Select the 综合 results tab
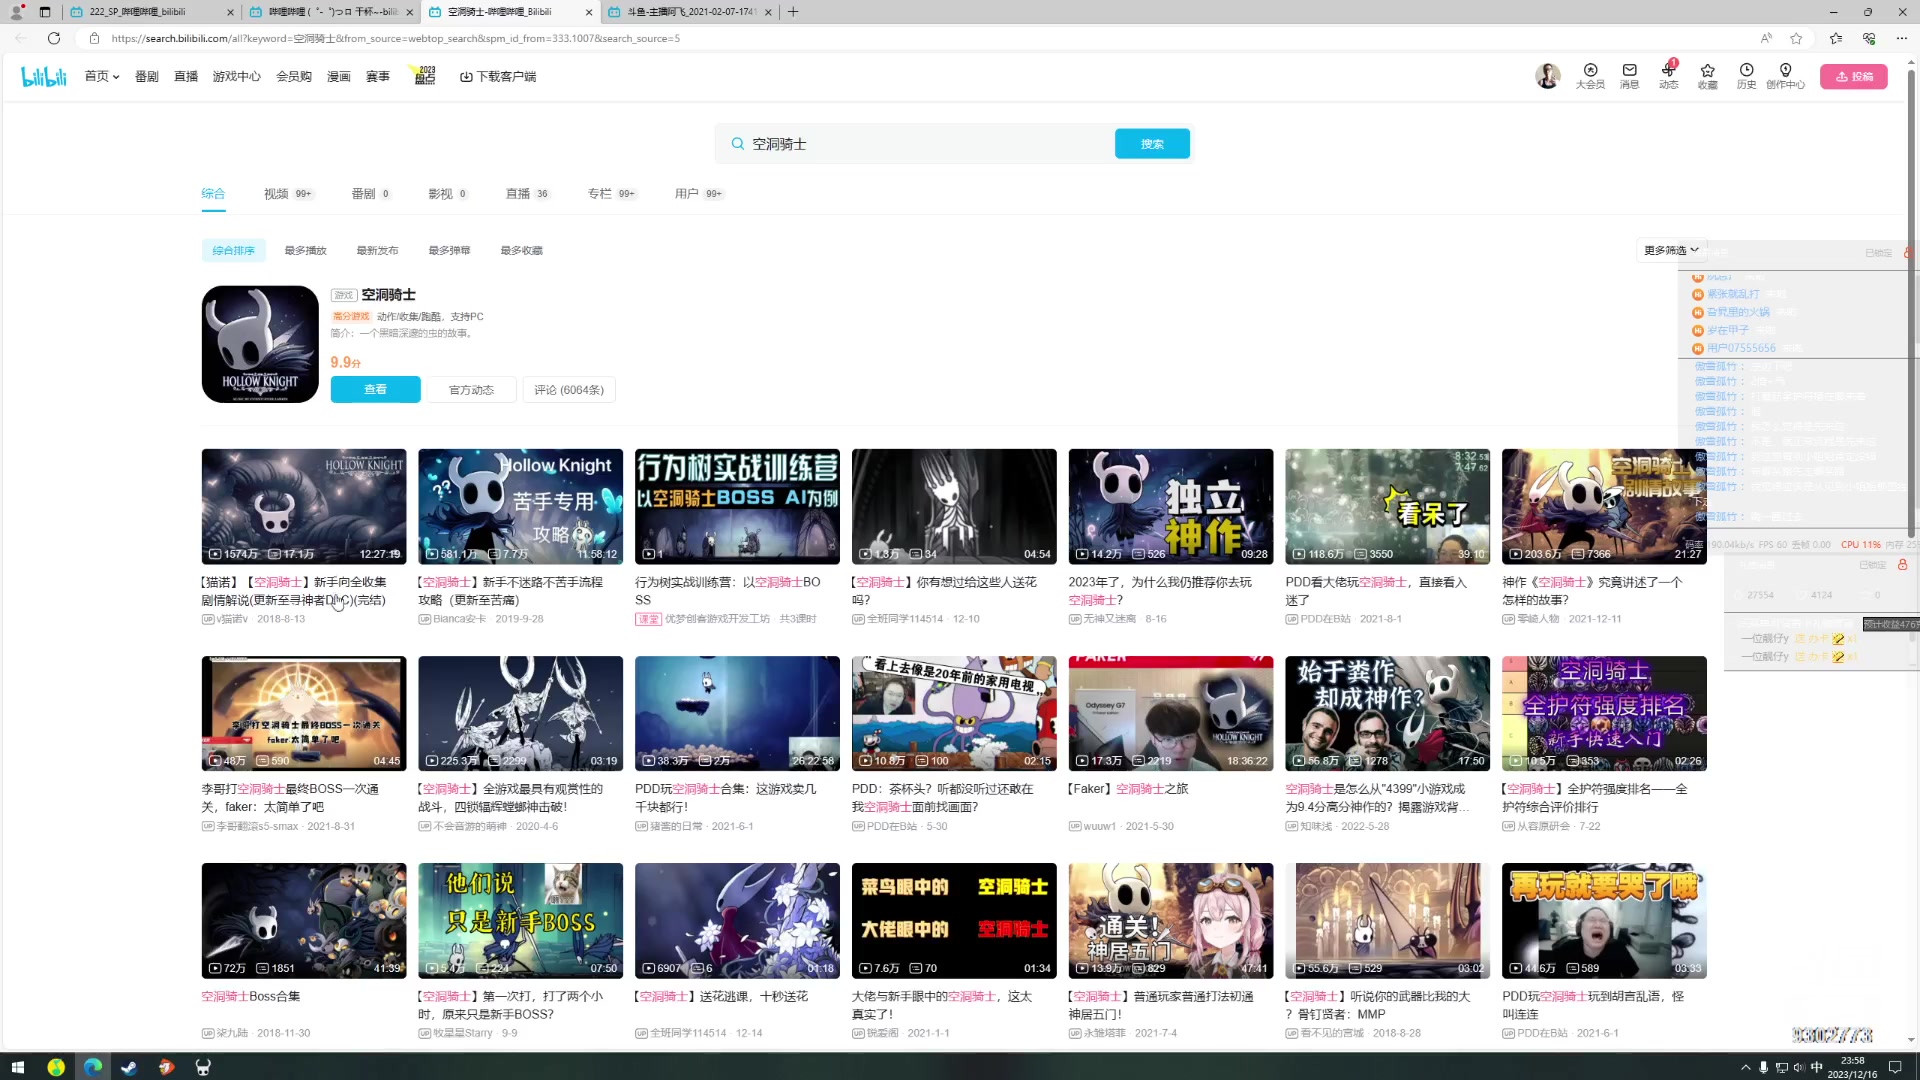This screenshot has width=1920, height=1080. coord(213,194)
